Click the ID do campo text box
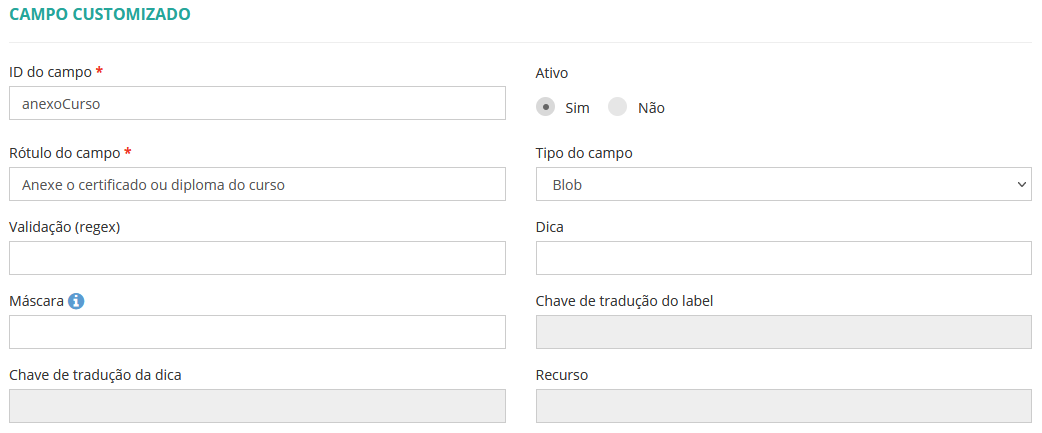The width and height of the screenshot is (1042, 433). [x=257, y=103]
